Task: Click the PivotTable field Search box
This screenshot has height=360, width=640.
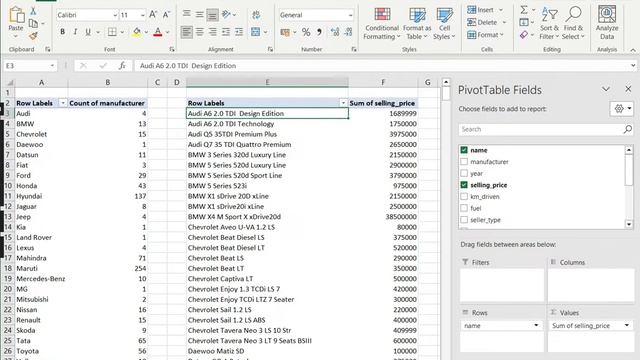Action: (x=546, y=129)
